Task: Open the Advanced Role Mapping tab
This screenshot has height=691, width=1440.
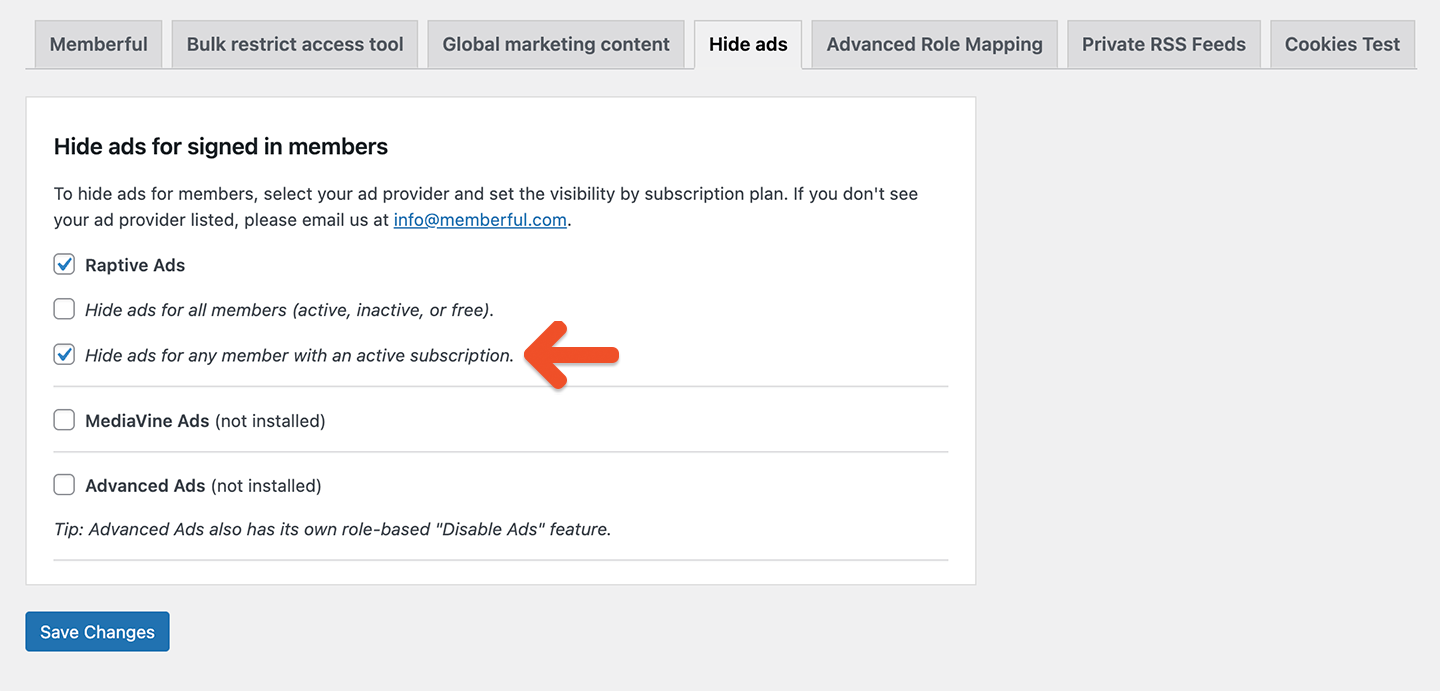Action: [x=933, y=44]
